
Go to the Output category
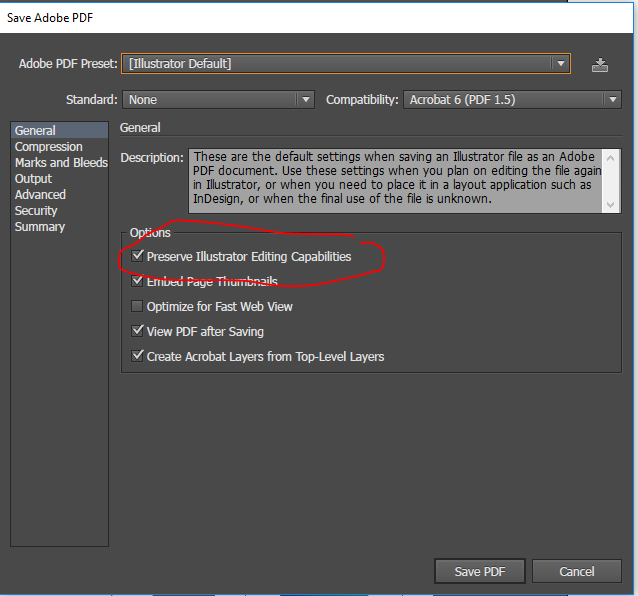click(59, 179)
